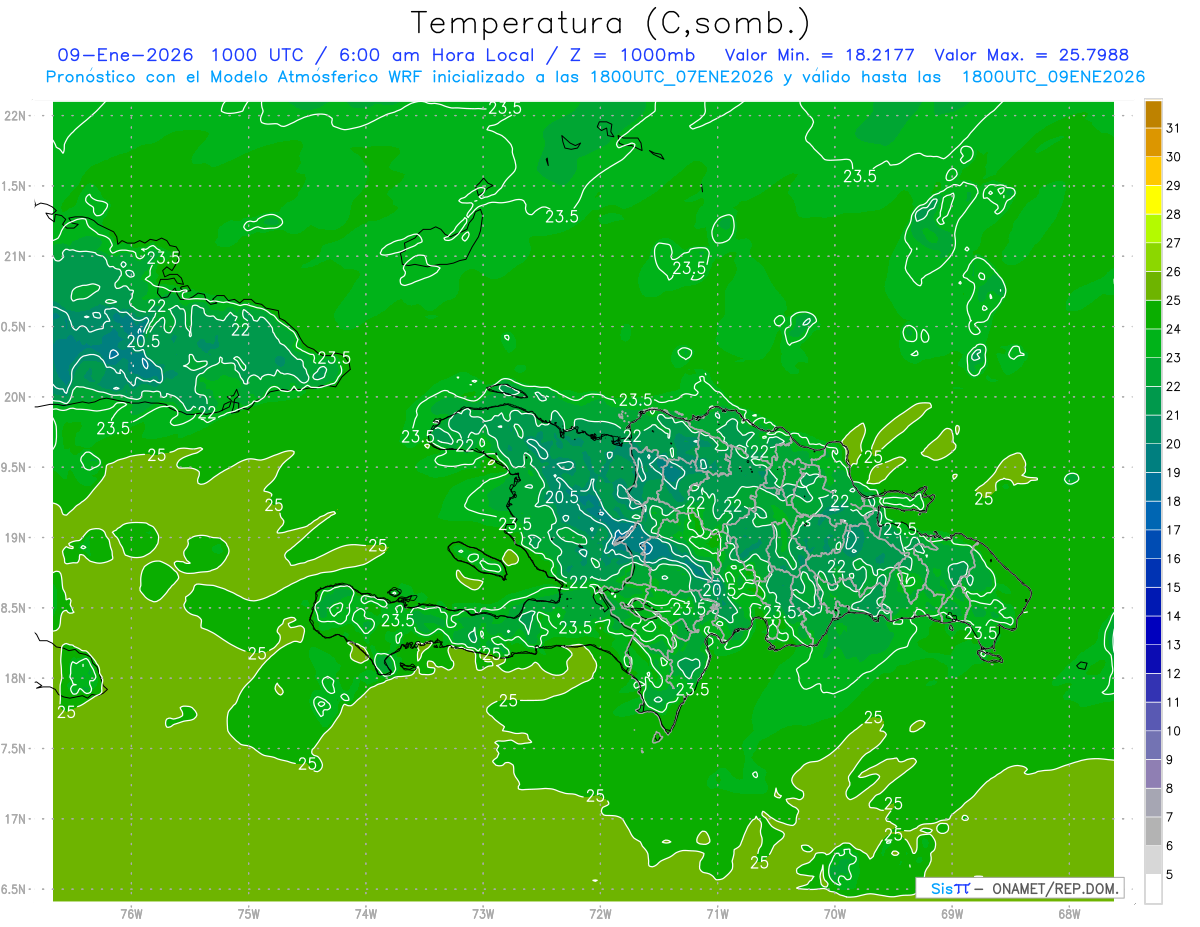
Task: Click the 20N latitude axis label
Action: [16, 397]
